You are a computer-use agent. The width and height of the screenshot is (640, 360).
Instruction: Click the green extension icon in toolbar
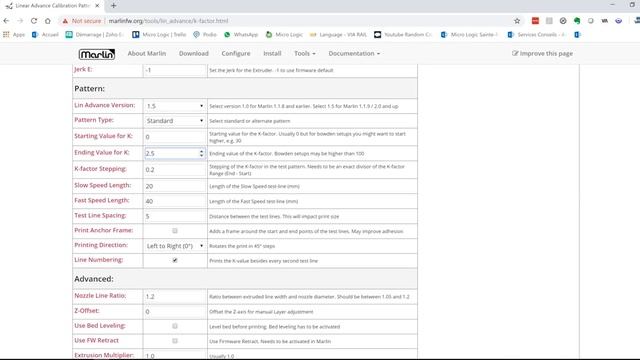(x=577, y=21)
